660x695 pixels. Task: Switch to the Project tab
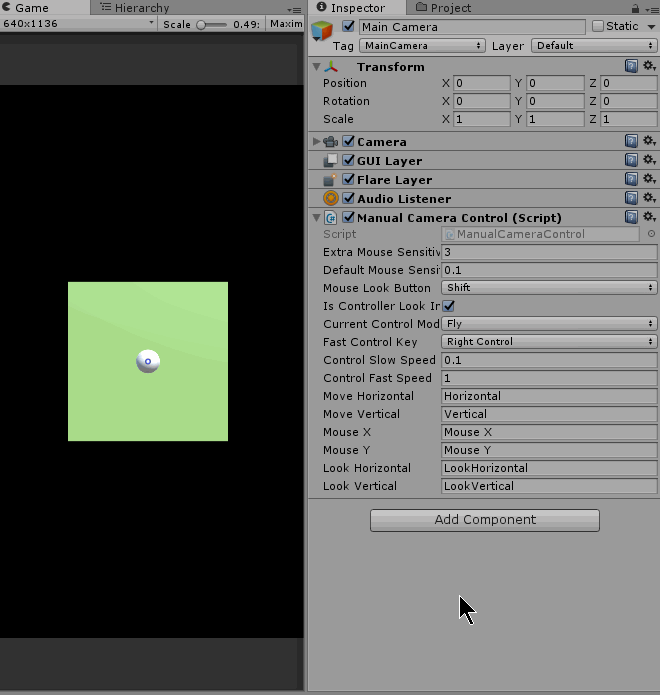[444, 8]
